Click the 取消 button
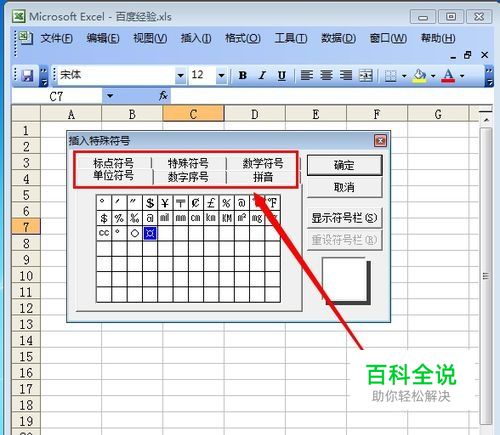The image size is (500, 435). [344, 187]
